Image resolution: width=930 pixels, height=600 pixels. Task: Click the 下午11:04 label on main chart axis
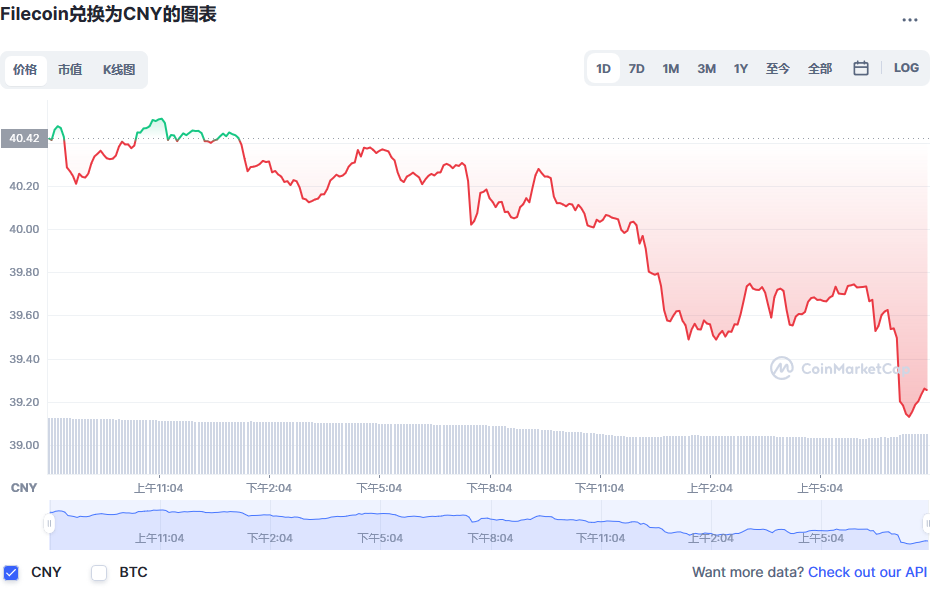600,488
